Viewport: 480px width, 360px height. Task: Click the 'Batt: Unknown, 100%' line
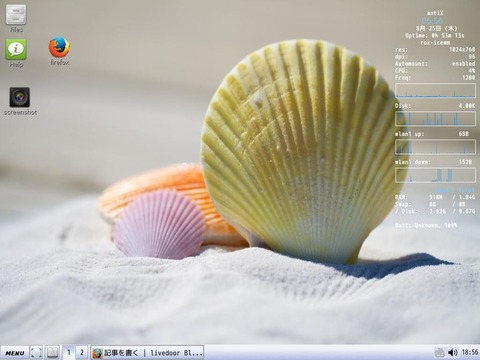[426, 226]
